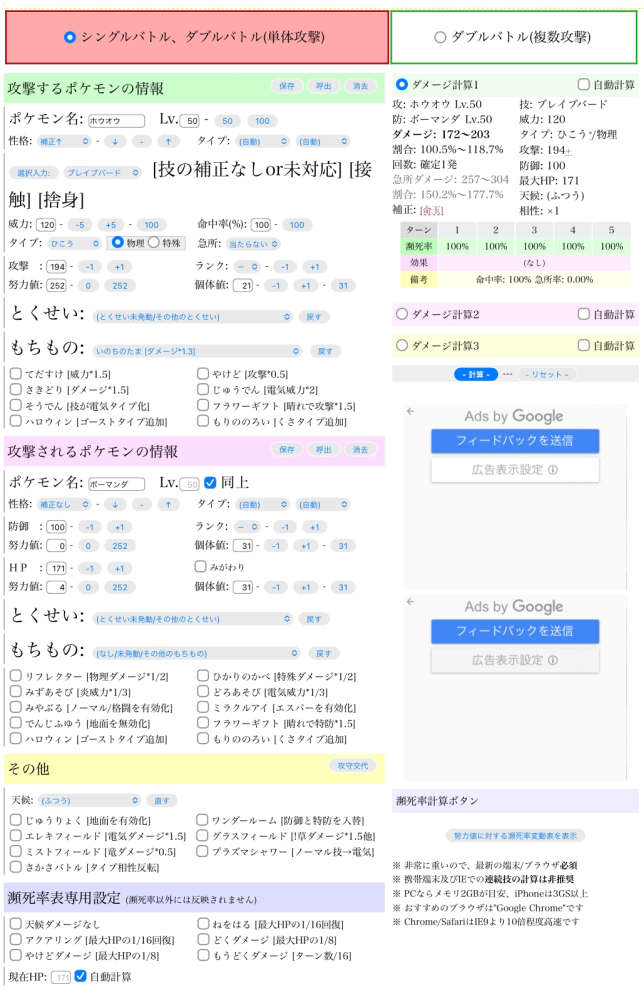Enable 自動計算 for ダメージ計算1

coord(583,84)
